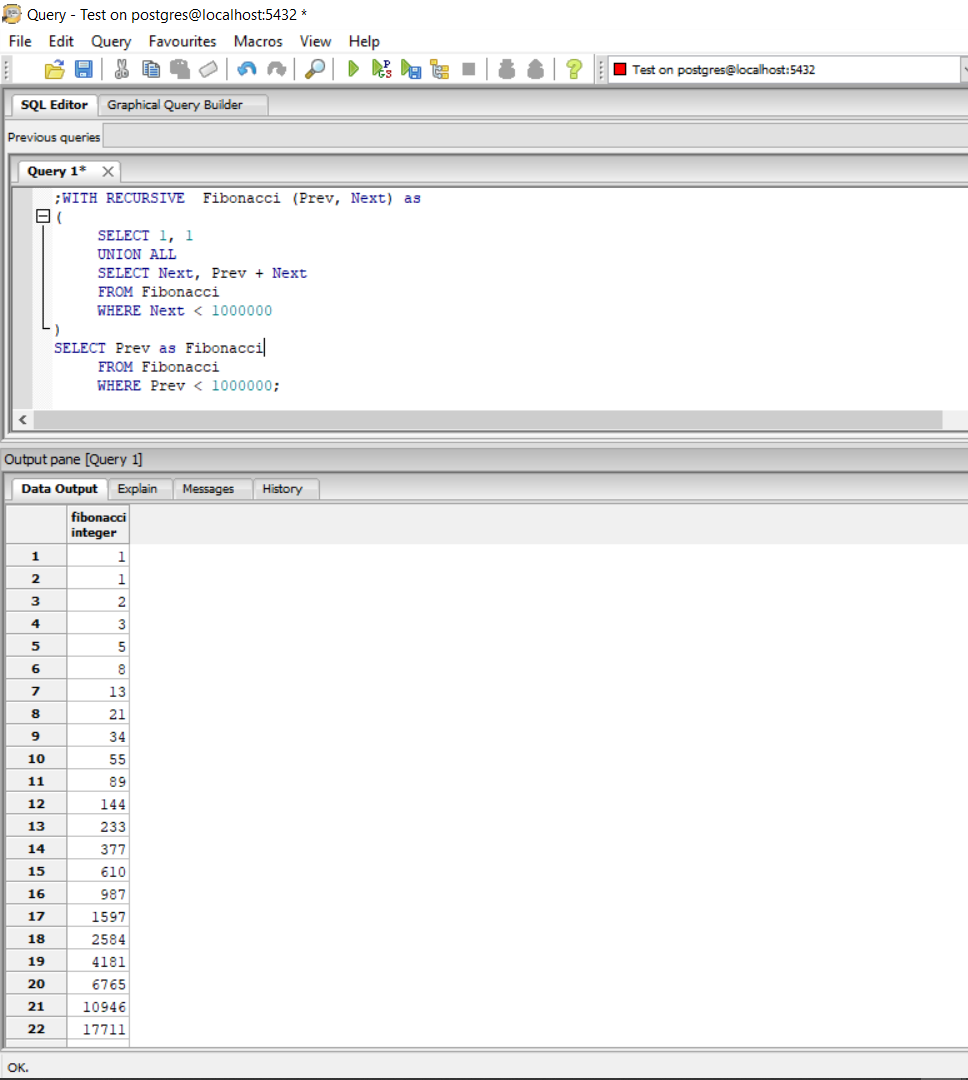Open the Macros menu
The image size is (968, 1080).
[x=257, y=41]
